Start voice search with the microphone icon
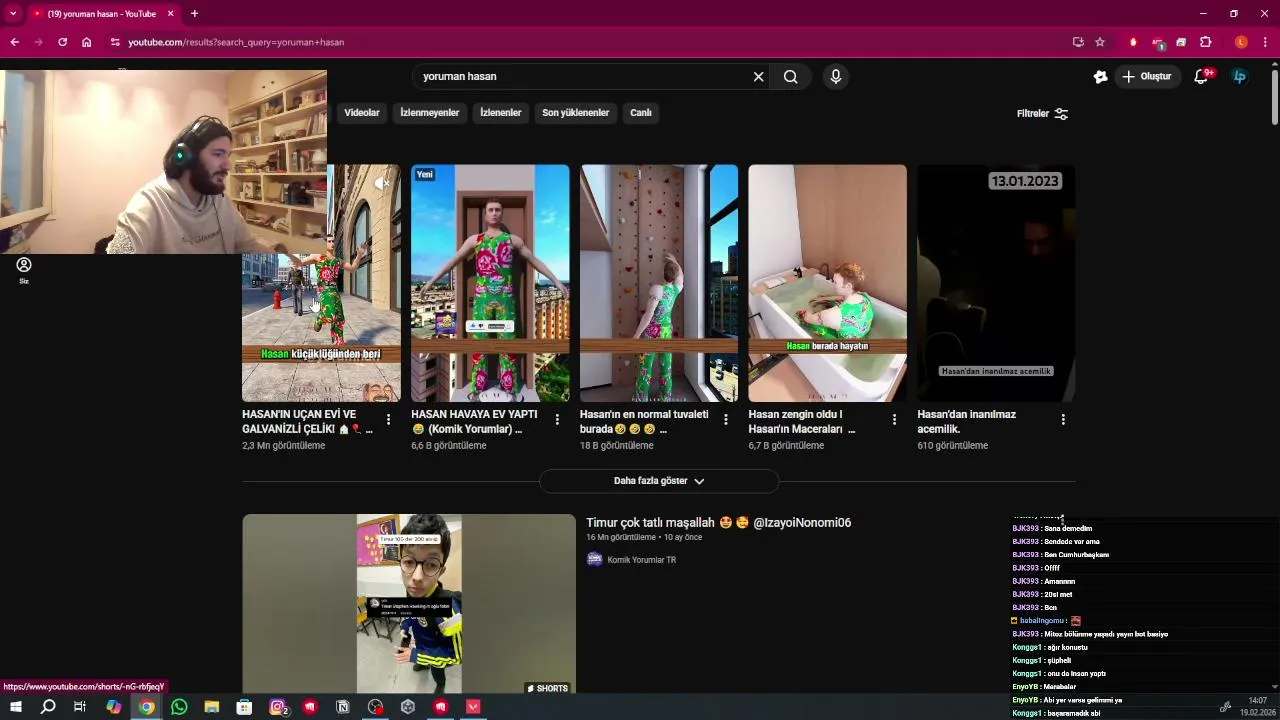This screenshot has height=720, width=1280. pyautogui.click(x=836, y=77)
